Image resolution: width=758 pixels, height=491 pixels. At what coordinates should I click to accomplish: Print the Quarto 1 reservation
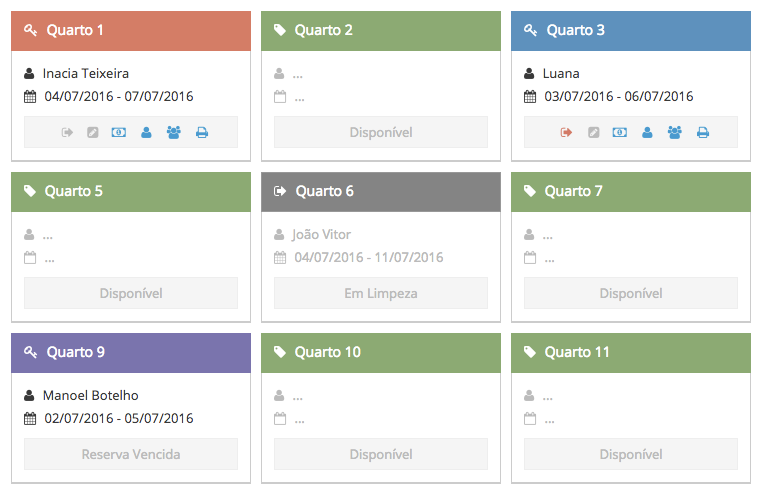[202, 132]
